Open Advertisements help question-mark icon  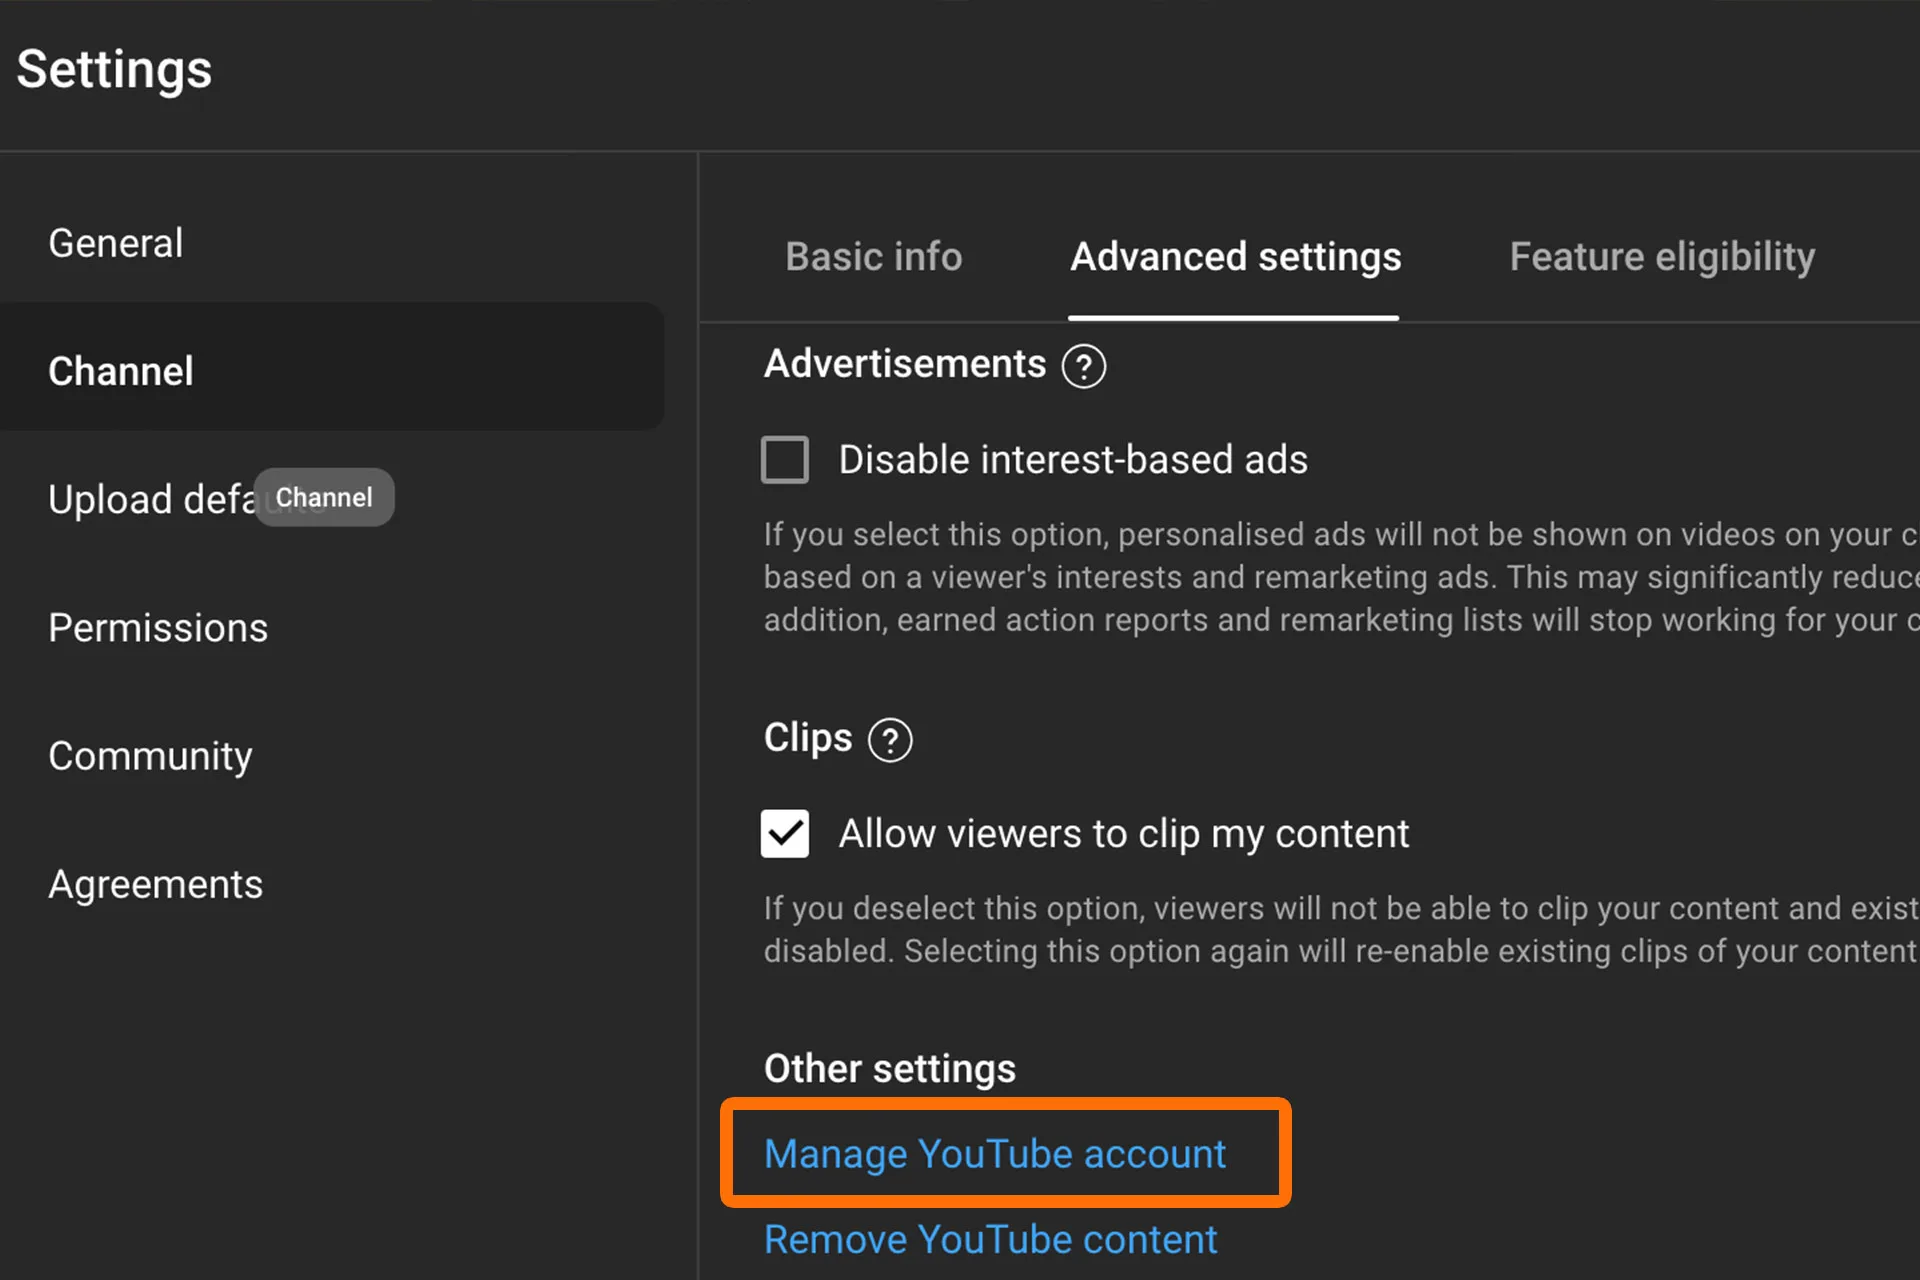(x=1084, y=366)
